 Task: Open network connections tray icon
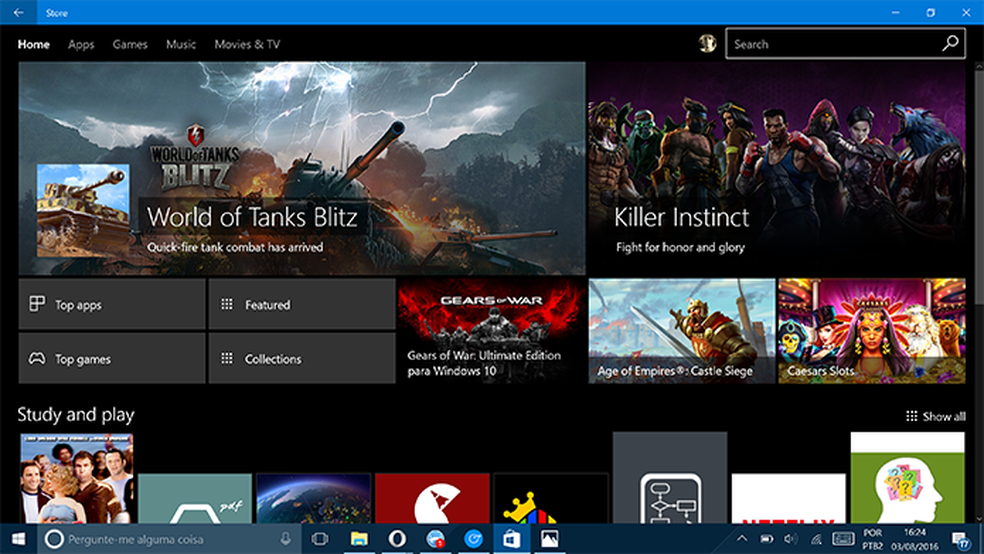tap(816, 538)
